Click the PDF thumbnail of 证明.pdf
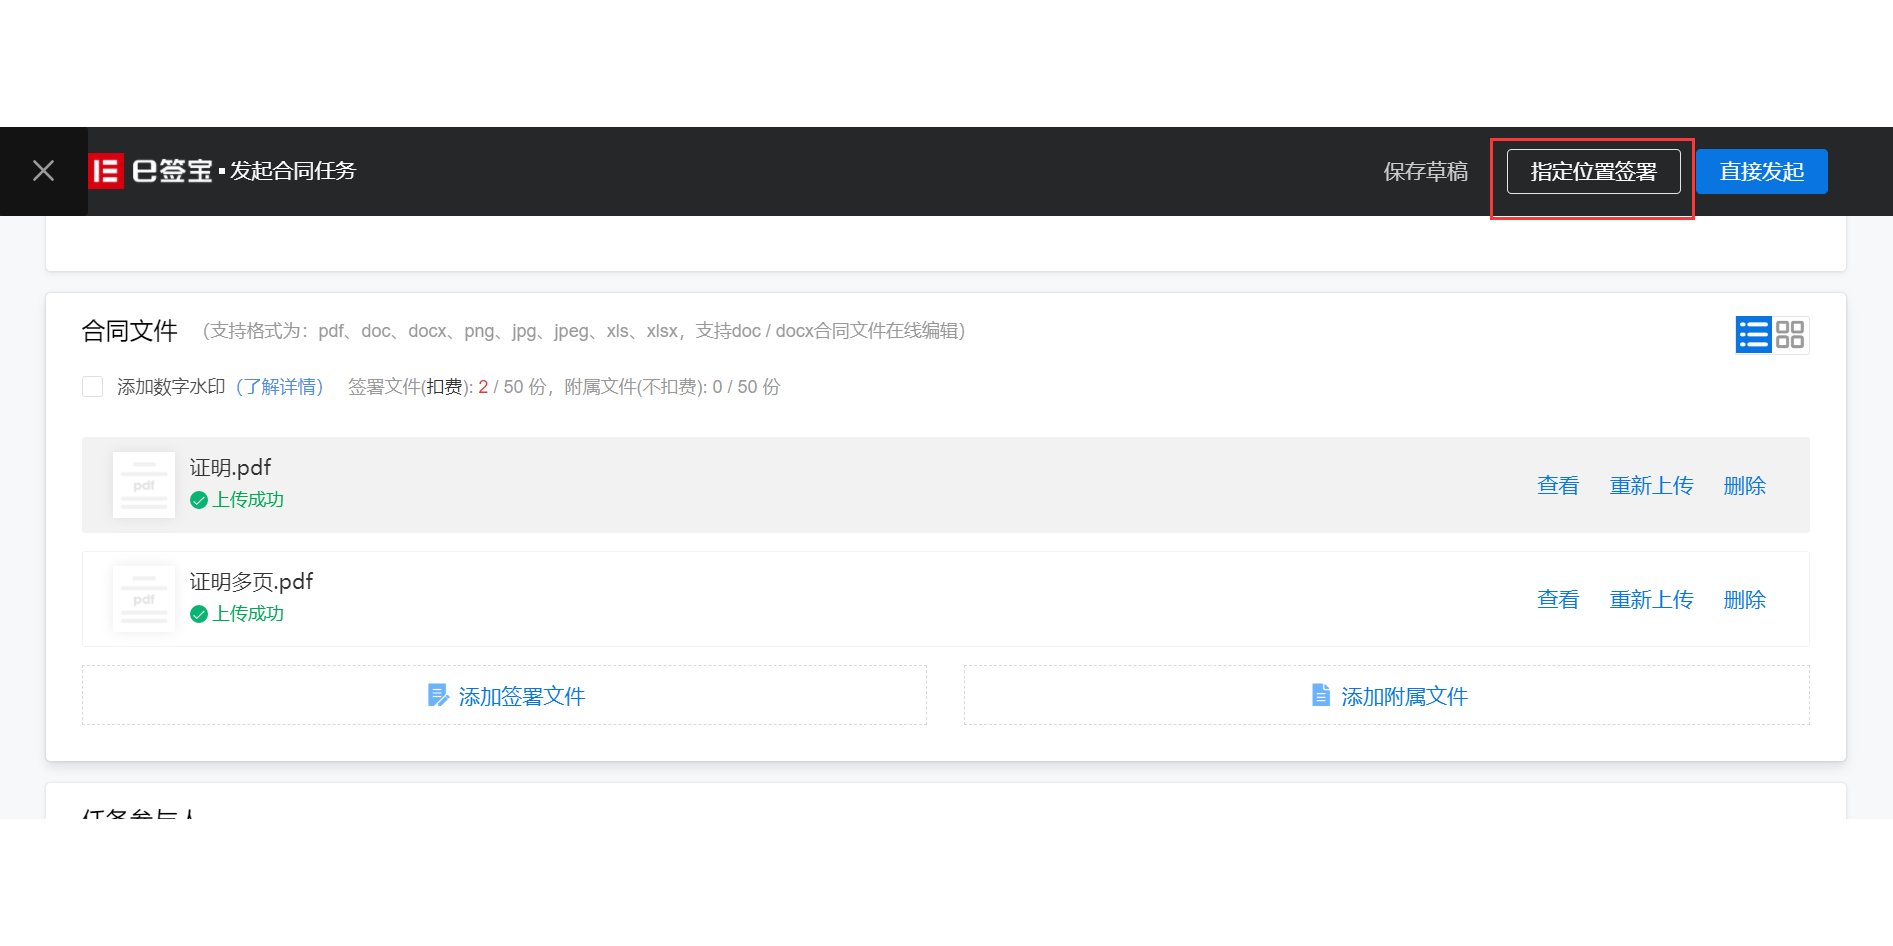Image resolution: width=1893 pixels, height=946 pixels. point(143,484)
